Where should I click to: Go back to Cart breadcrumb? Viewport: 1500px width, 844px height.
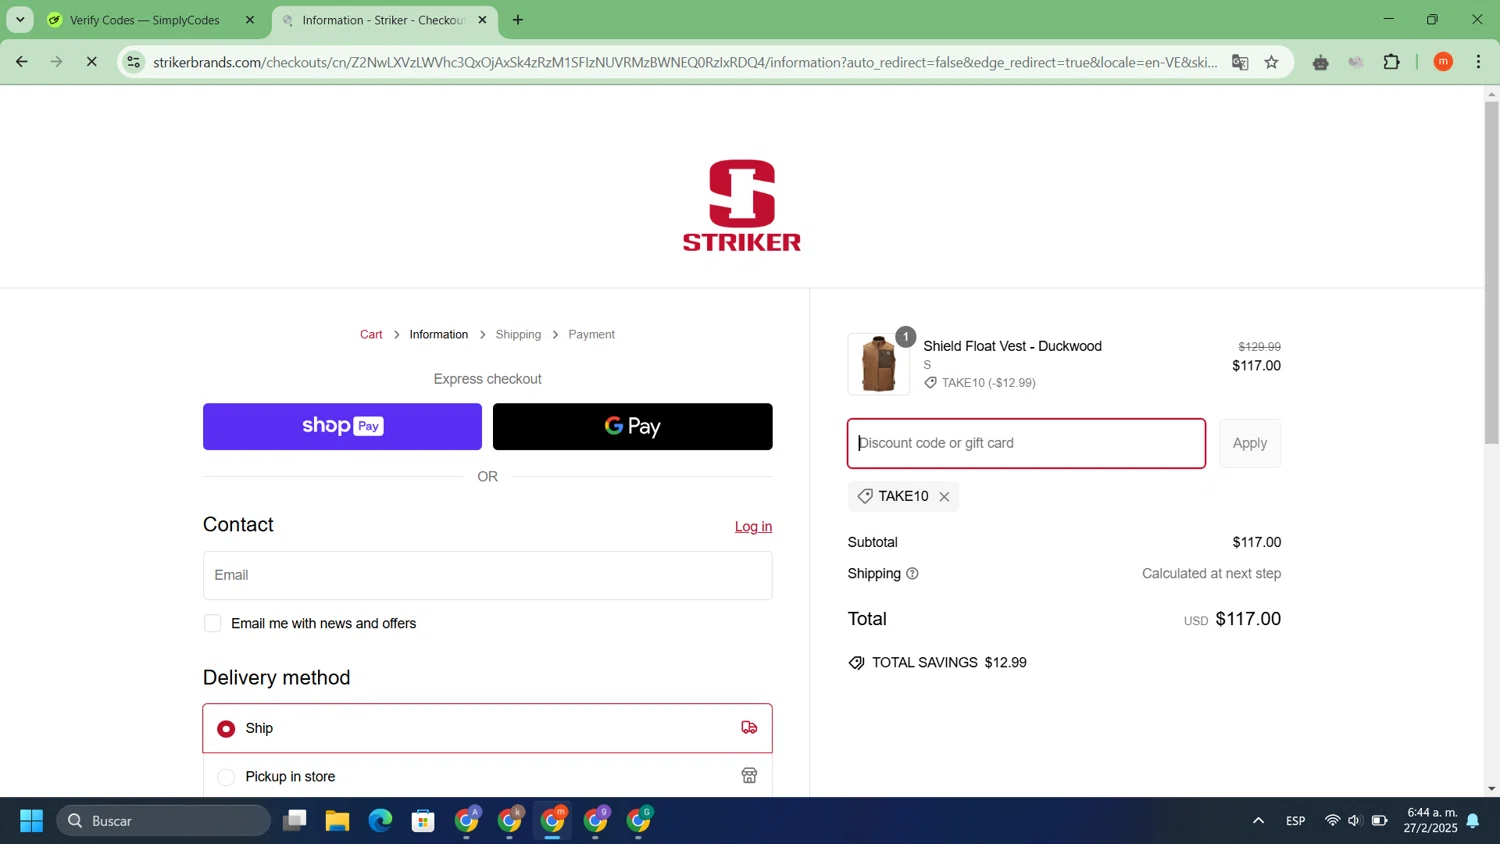[x=371, y=334]
